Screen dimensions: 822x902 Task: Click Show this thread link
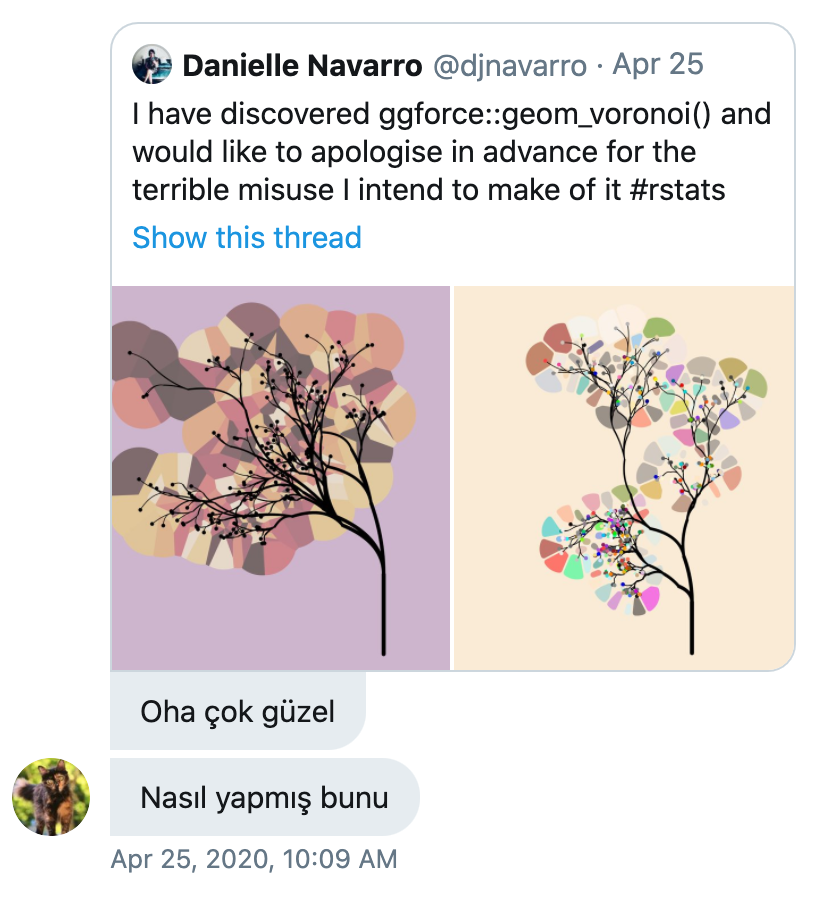pyautogui.click(x=247, y=238)
